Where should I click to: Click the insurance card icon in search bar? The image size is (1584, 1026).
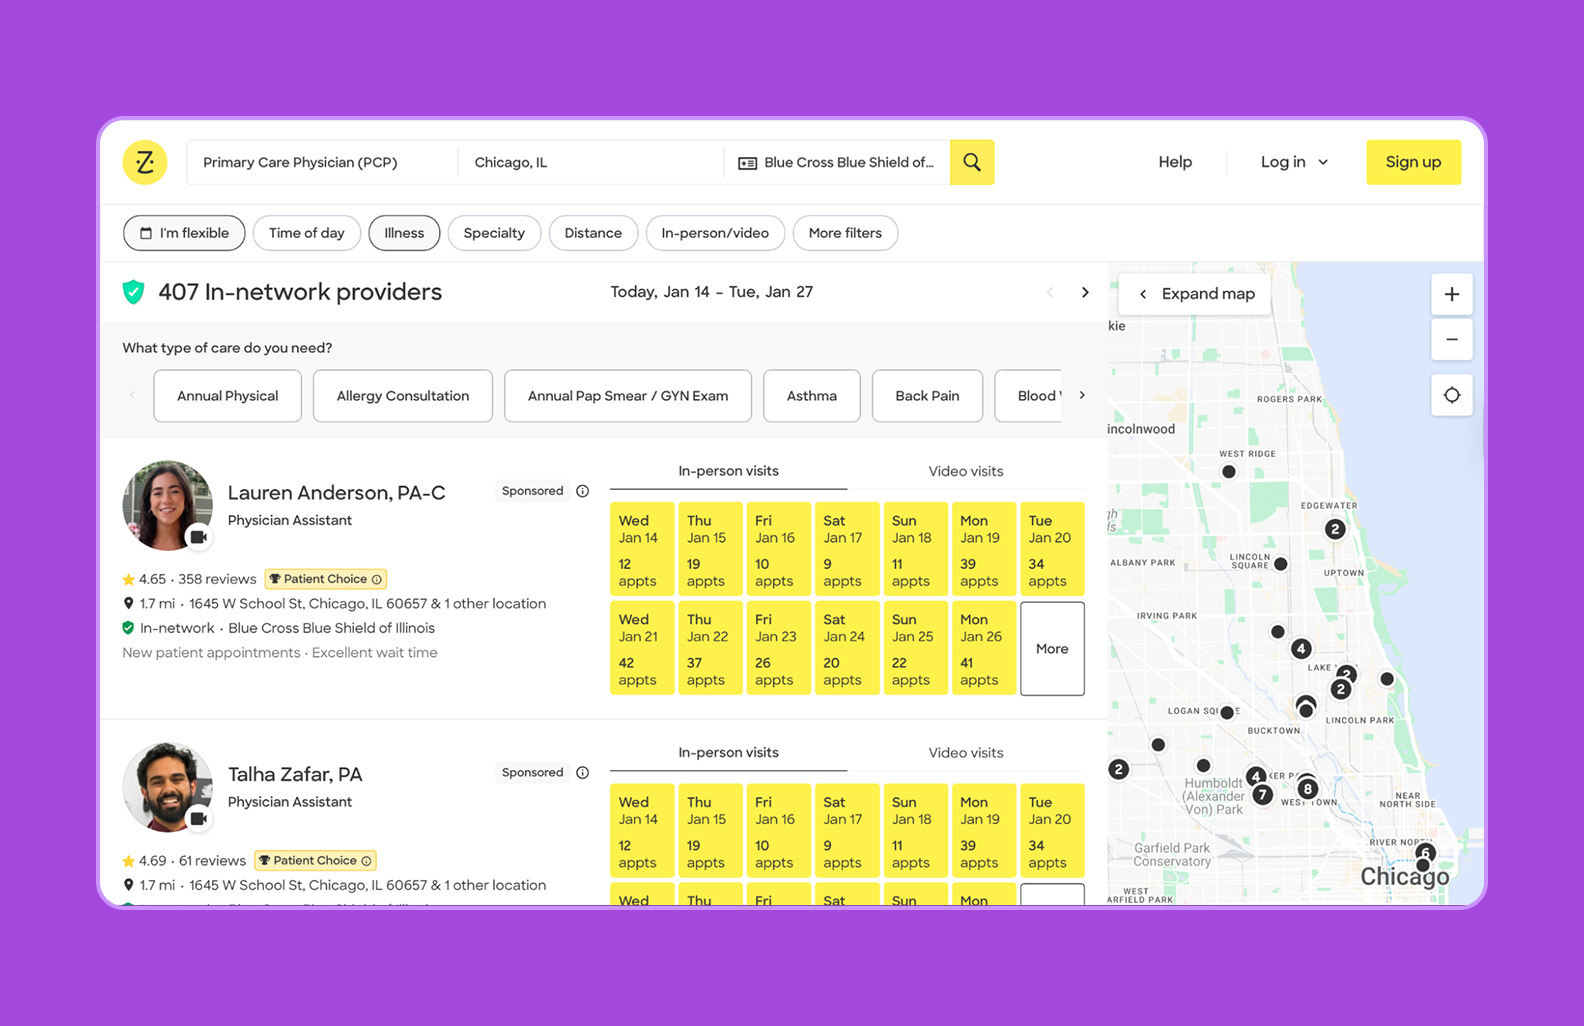[747, 163]
